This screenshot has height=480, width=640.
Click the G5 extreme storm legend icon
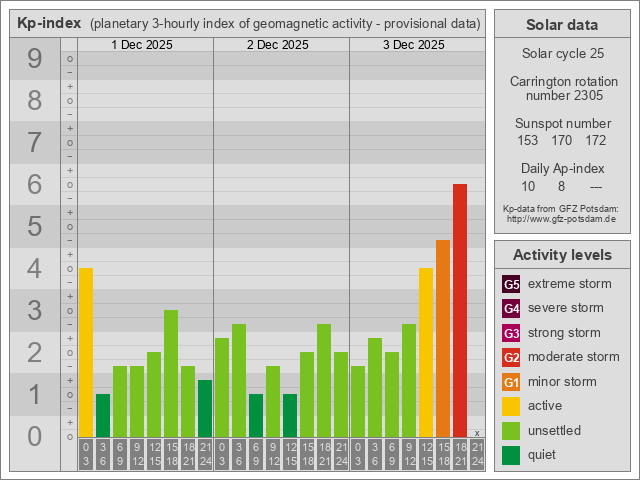coord(511,284)
